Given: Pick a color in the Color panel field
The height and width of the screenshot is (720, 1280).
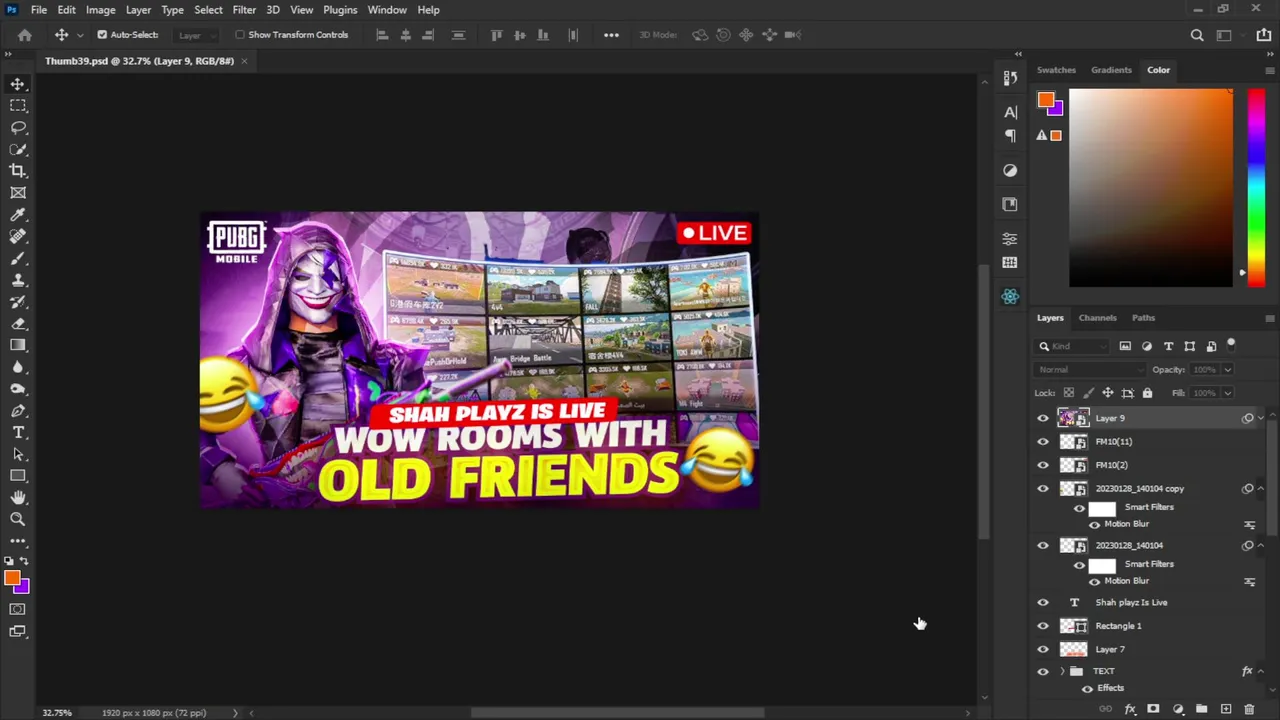Looking at the screenshot, I should coord(1151,188).
